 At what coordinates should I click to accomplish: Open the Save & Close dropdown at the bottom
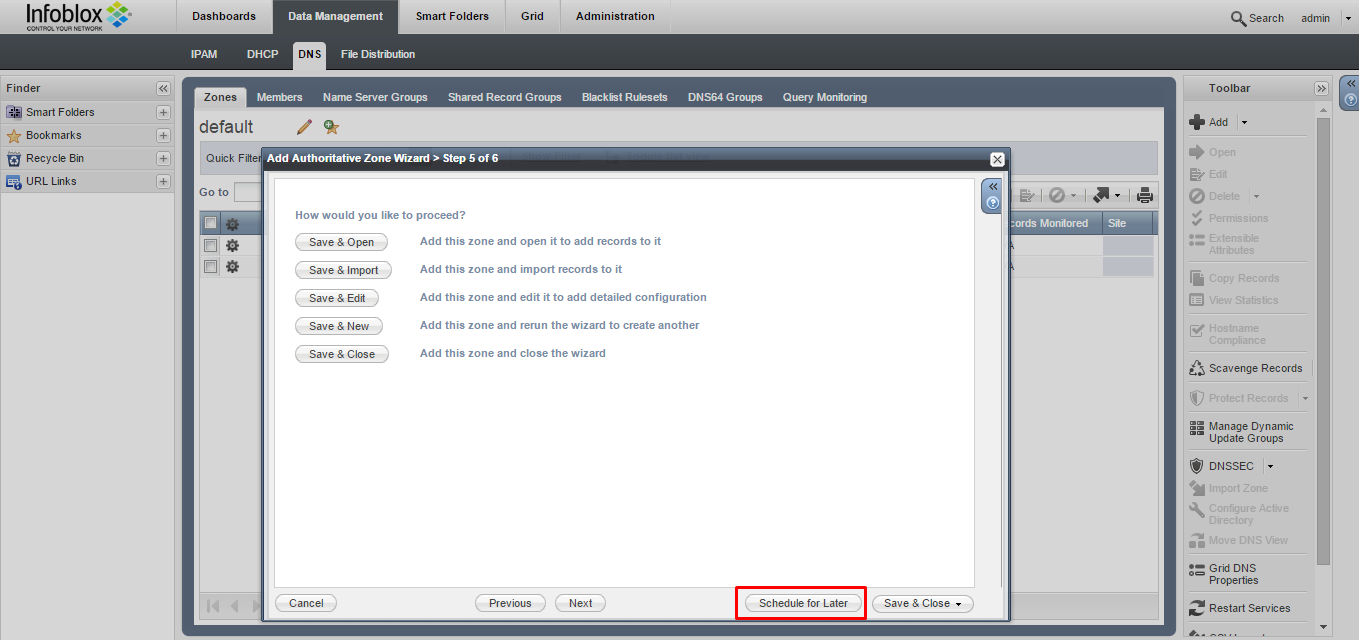pos(958,604)
